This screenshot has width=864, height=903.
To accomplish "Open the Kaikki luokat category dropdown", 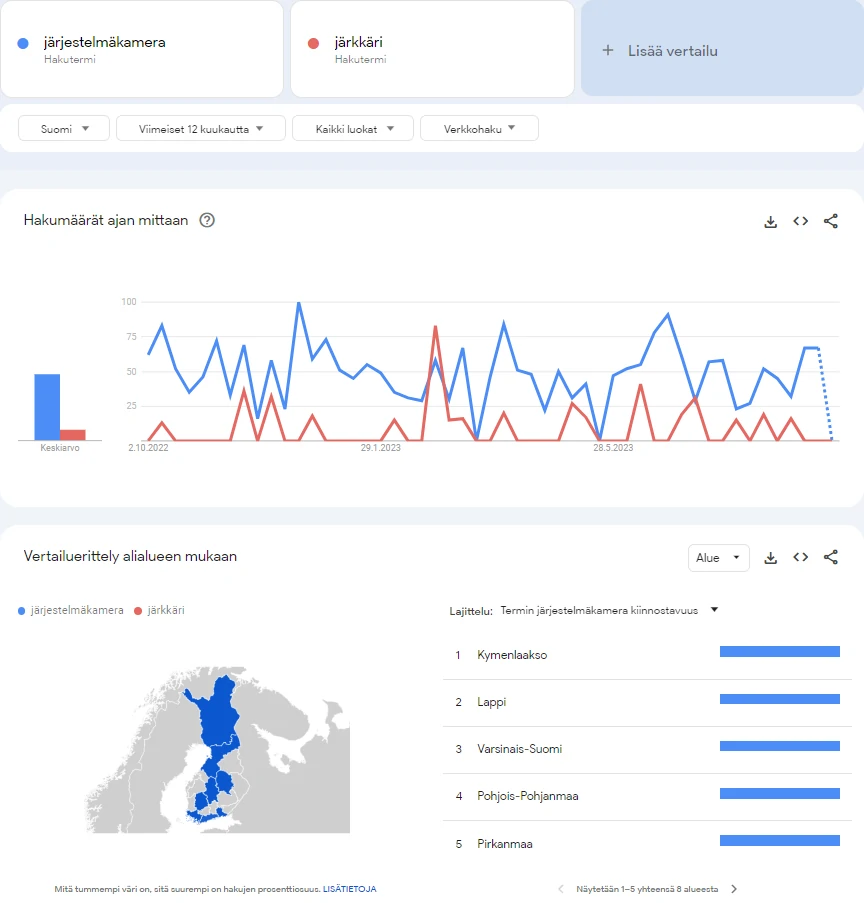I will point(353,128).
